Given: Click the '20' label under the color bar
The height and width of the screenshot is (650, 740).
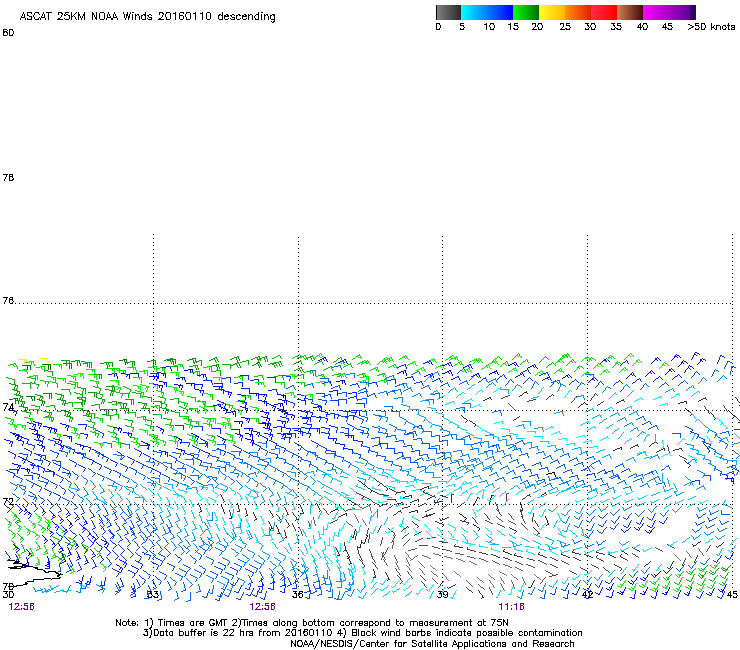Looking at the screenshot, I should [x=537, y=27].
